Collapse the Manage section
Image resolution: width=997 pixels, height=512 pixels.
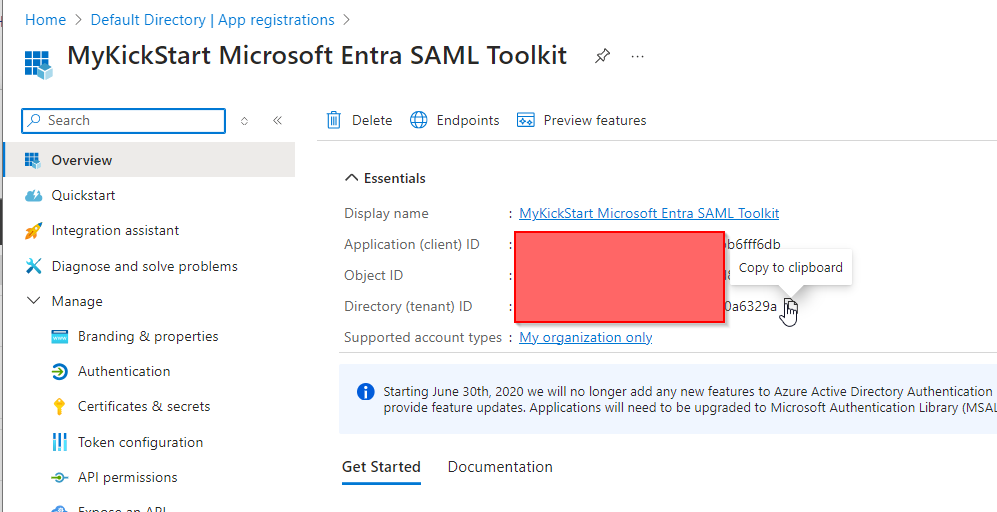(34, 301)
